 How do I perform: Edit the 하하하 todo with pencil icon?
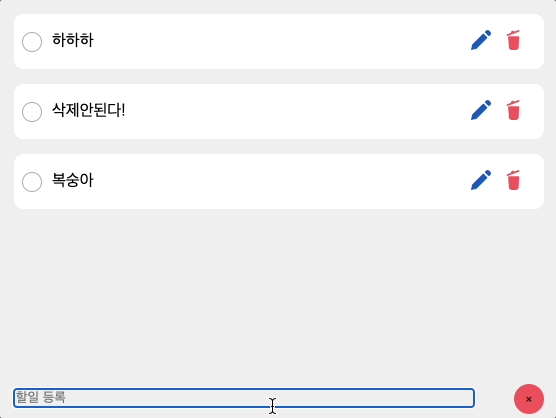(x=481, y=40)
